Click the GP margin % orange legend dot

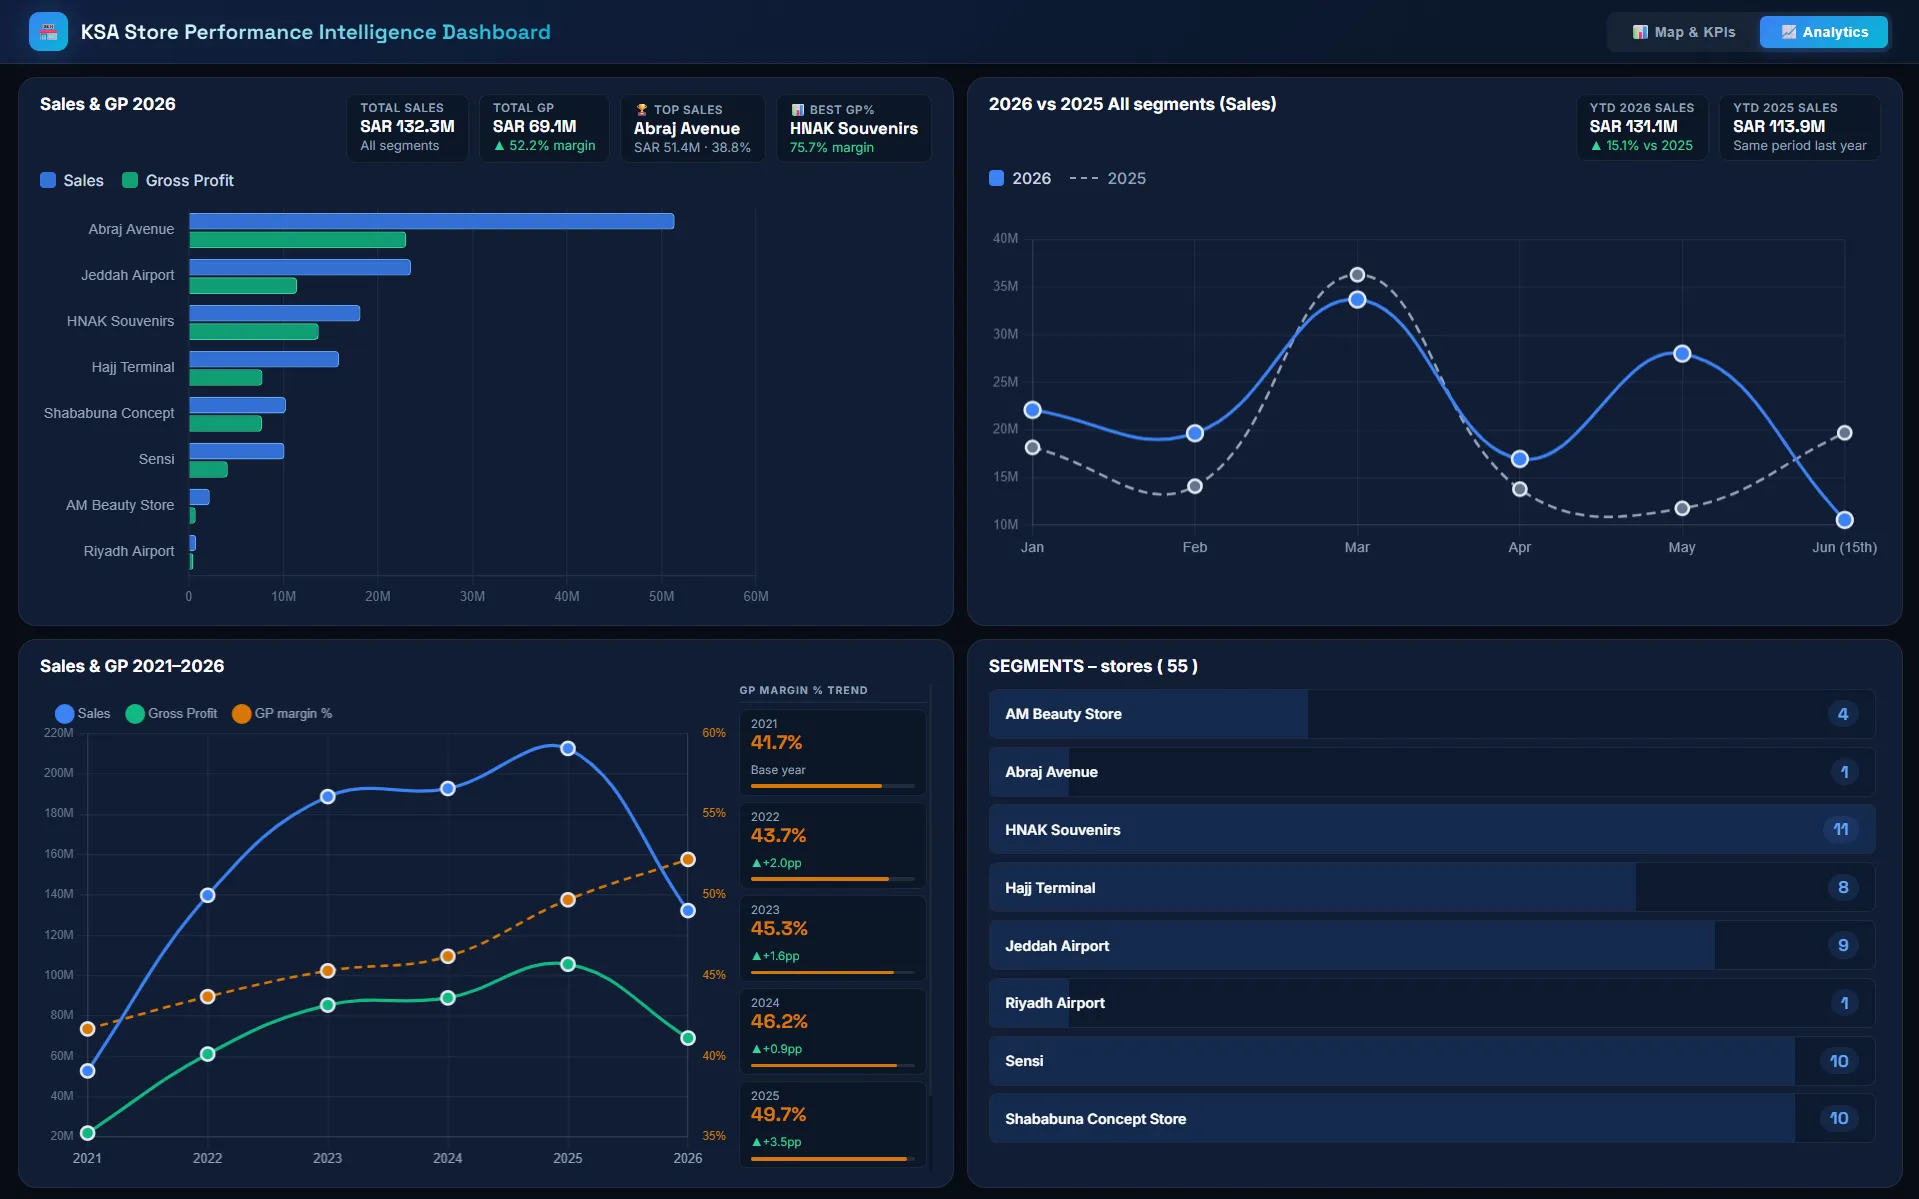(x=241, y=713)
